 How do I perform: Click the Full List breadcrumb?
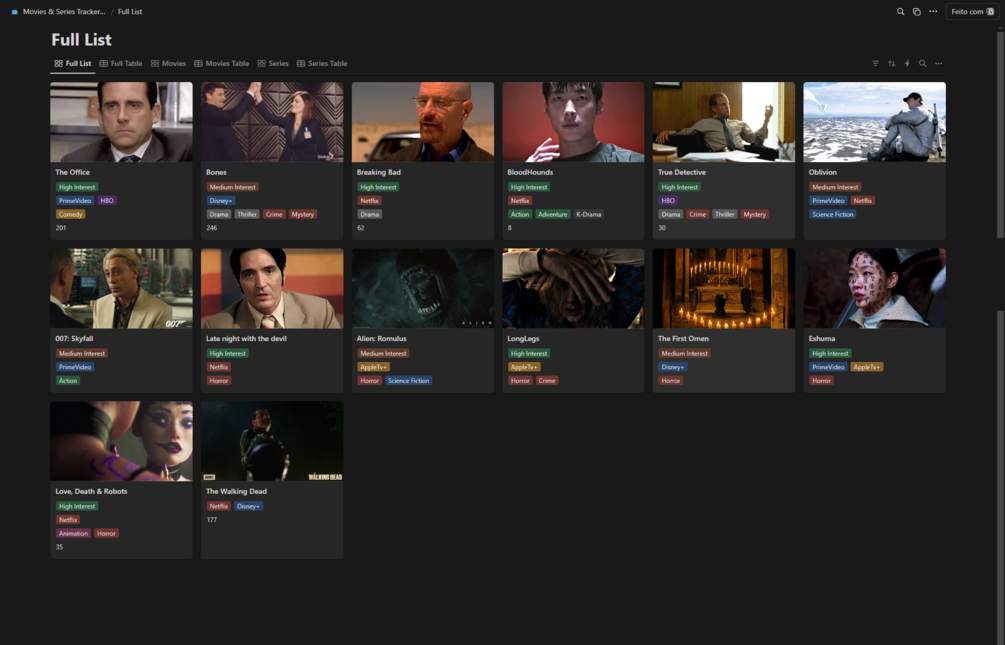[x=130, y=12]
